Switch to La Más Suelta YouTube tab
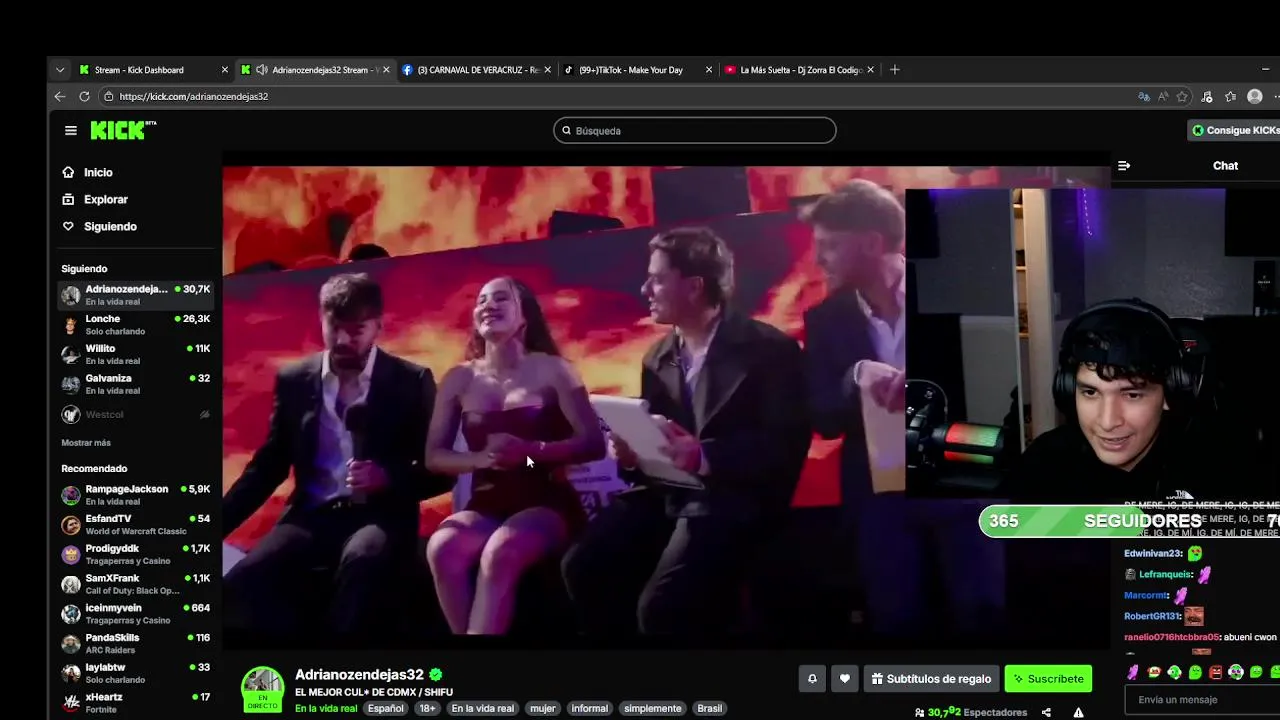1280x720 pixels. click(800, 70)
